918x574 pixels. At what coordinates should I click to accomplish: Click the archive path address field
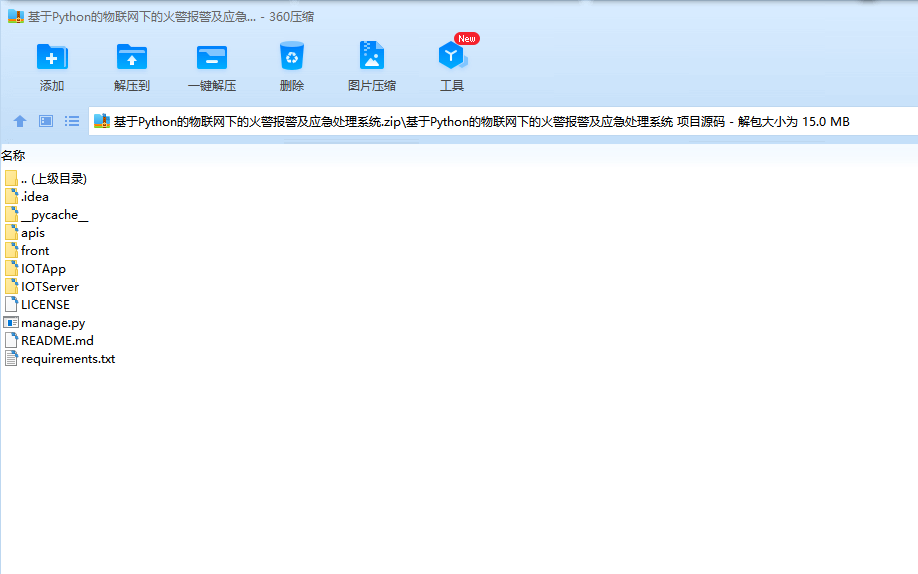(503, 121)
